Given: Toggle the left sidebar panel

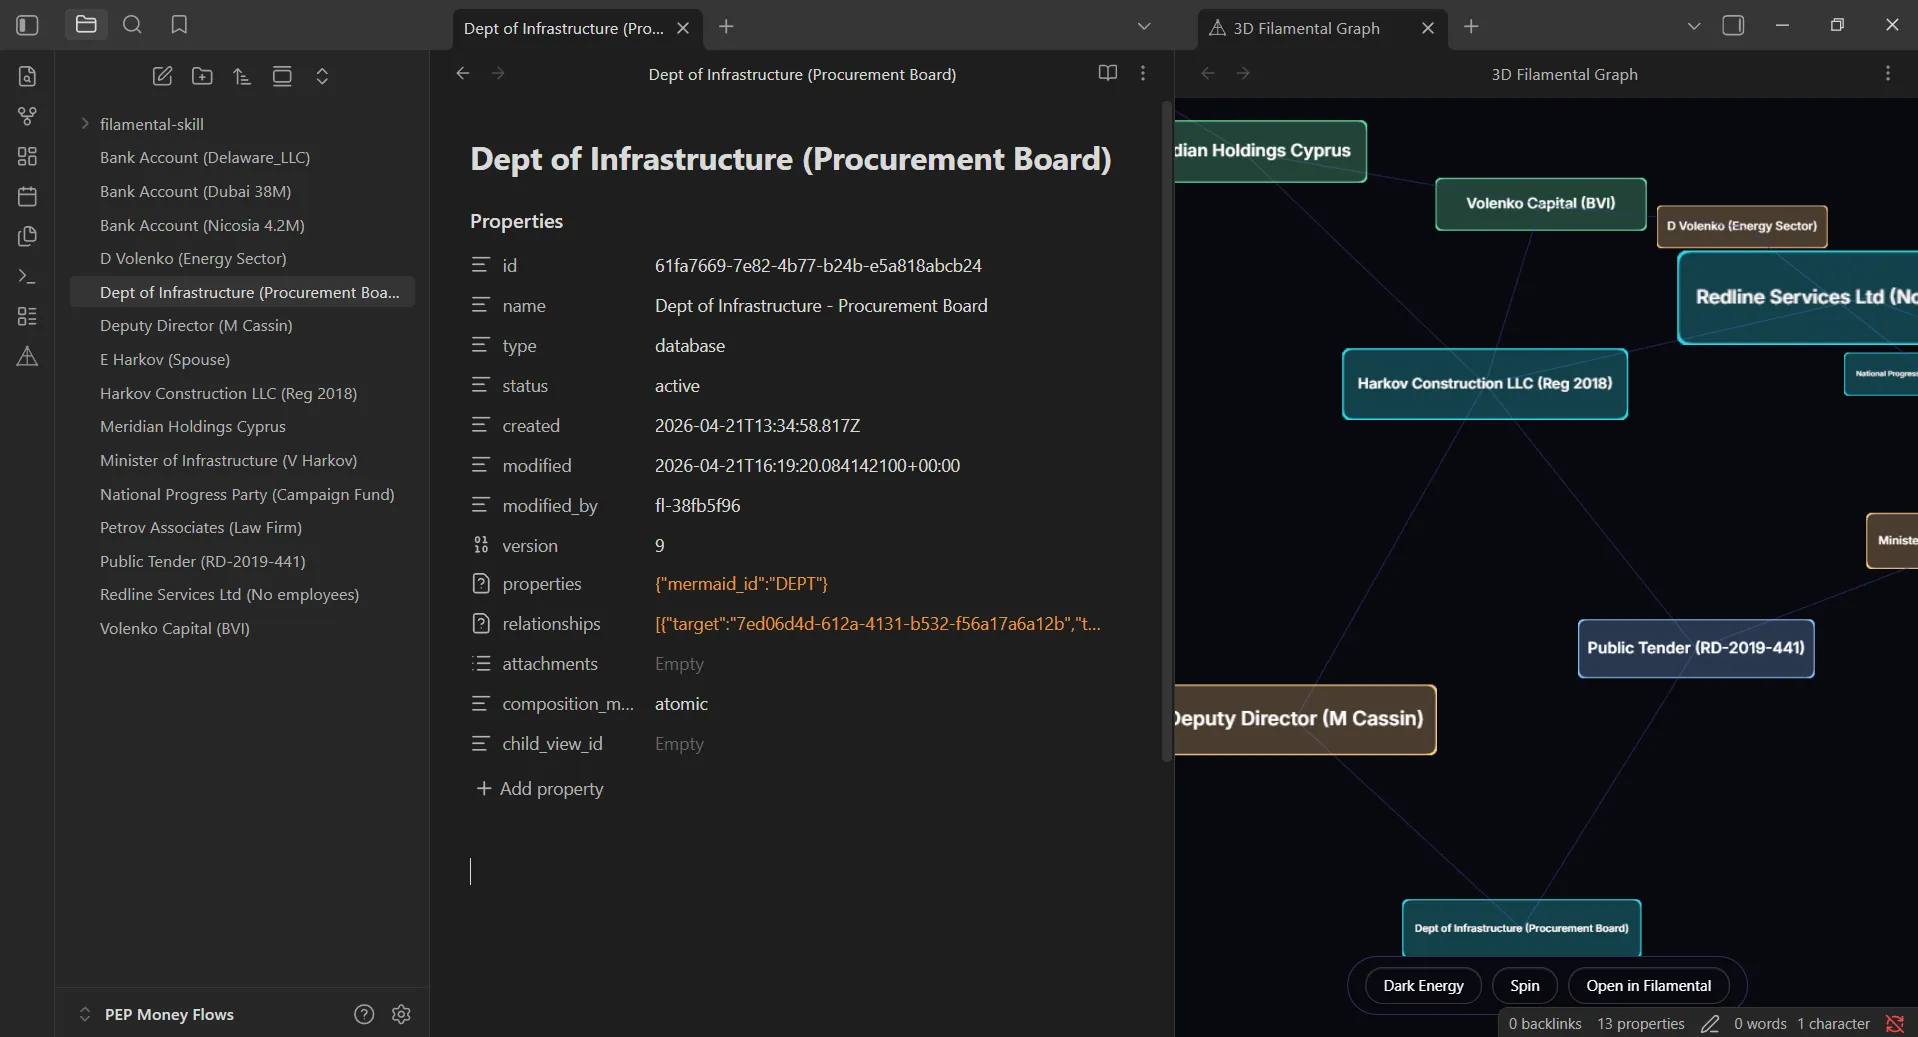Looking at the screenshot, I should tap(27, 25).
